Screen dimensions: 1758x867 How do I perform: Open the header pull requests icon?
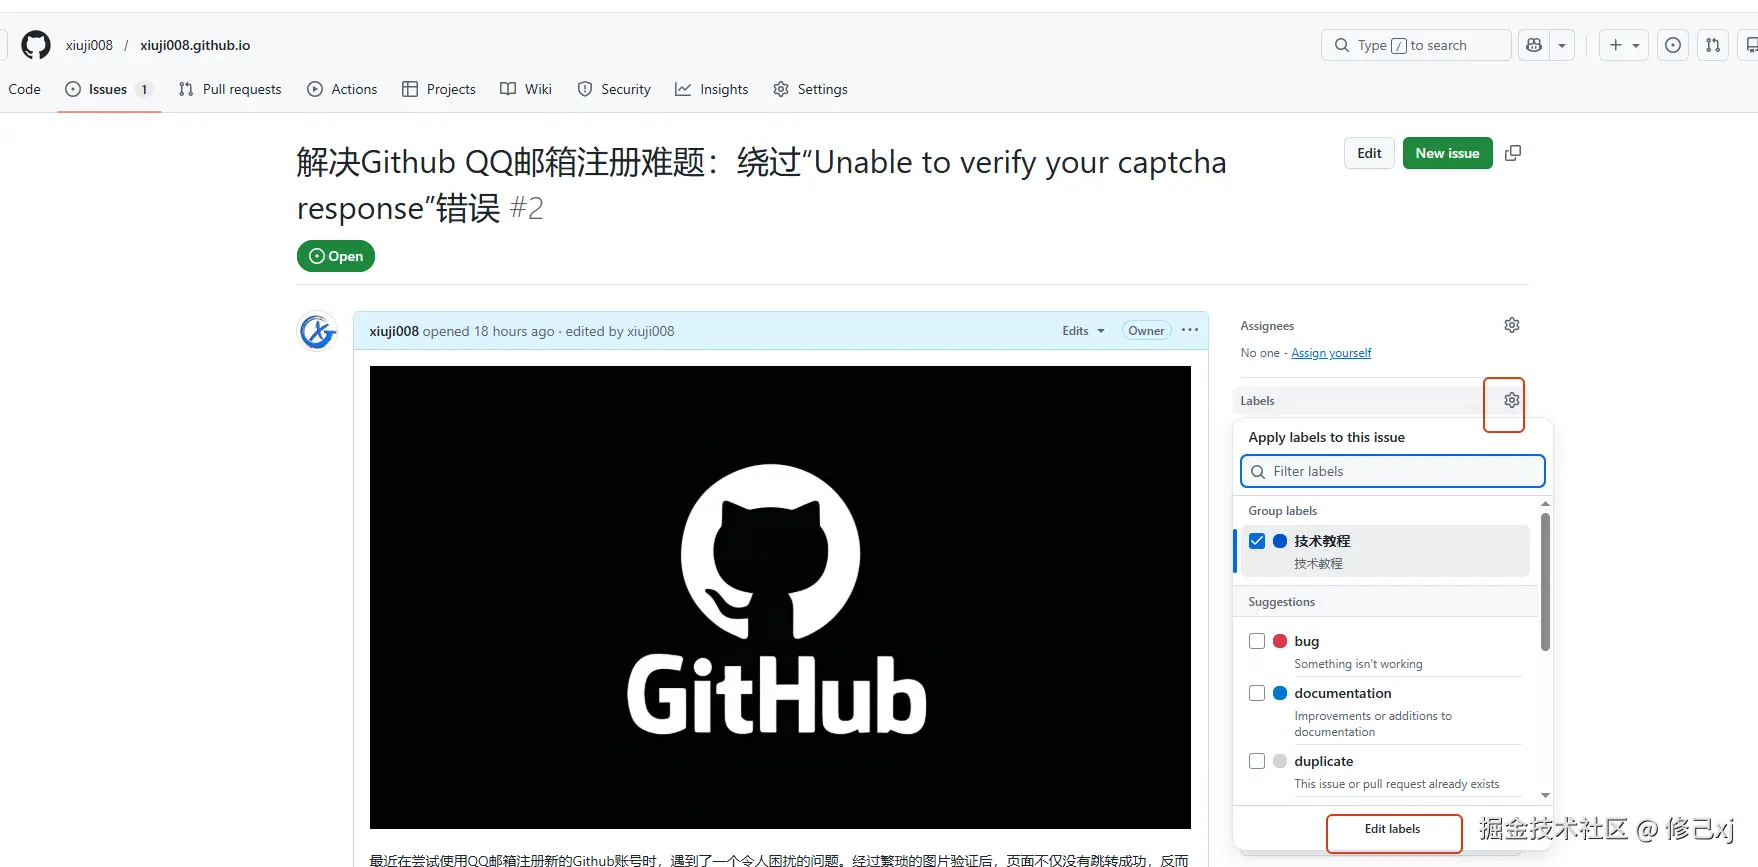click(x=1713, y=45)
